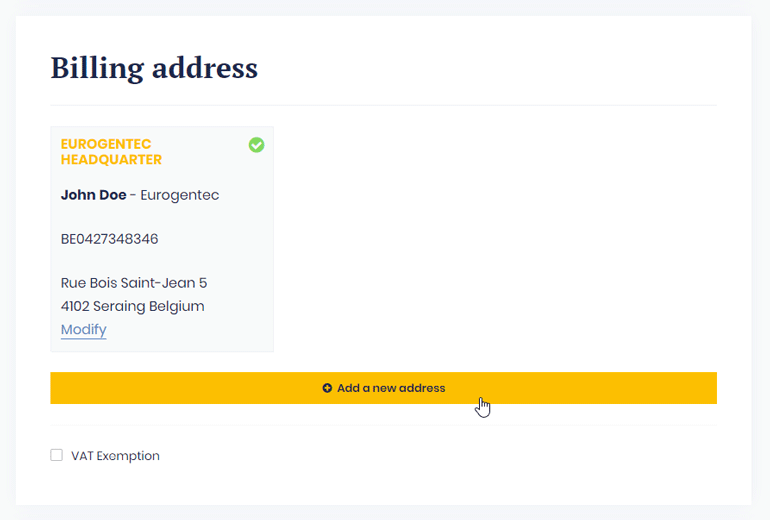Click the word Seraing in the address
Viewport: 770px width, 520px height.
point(123,306)
